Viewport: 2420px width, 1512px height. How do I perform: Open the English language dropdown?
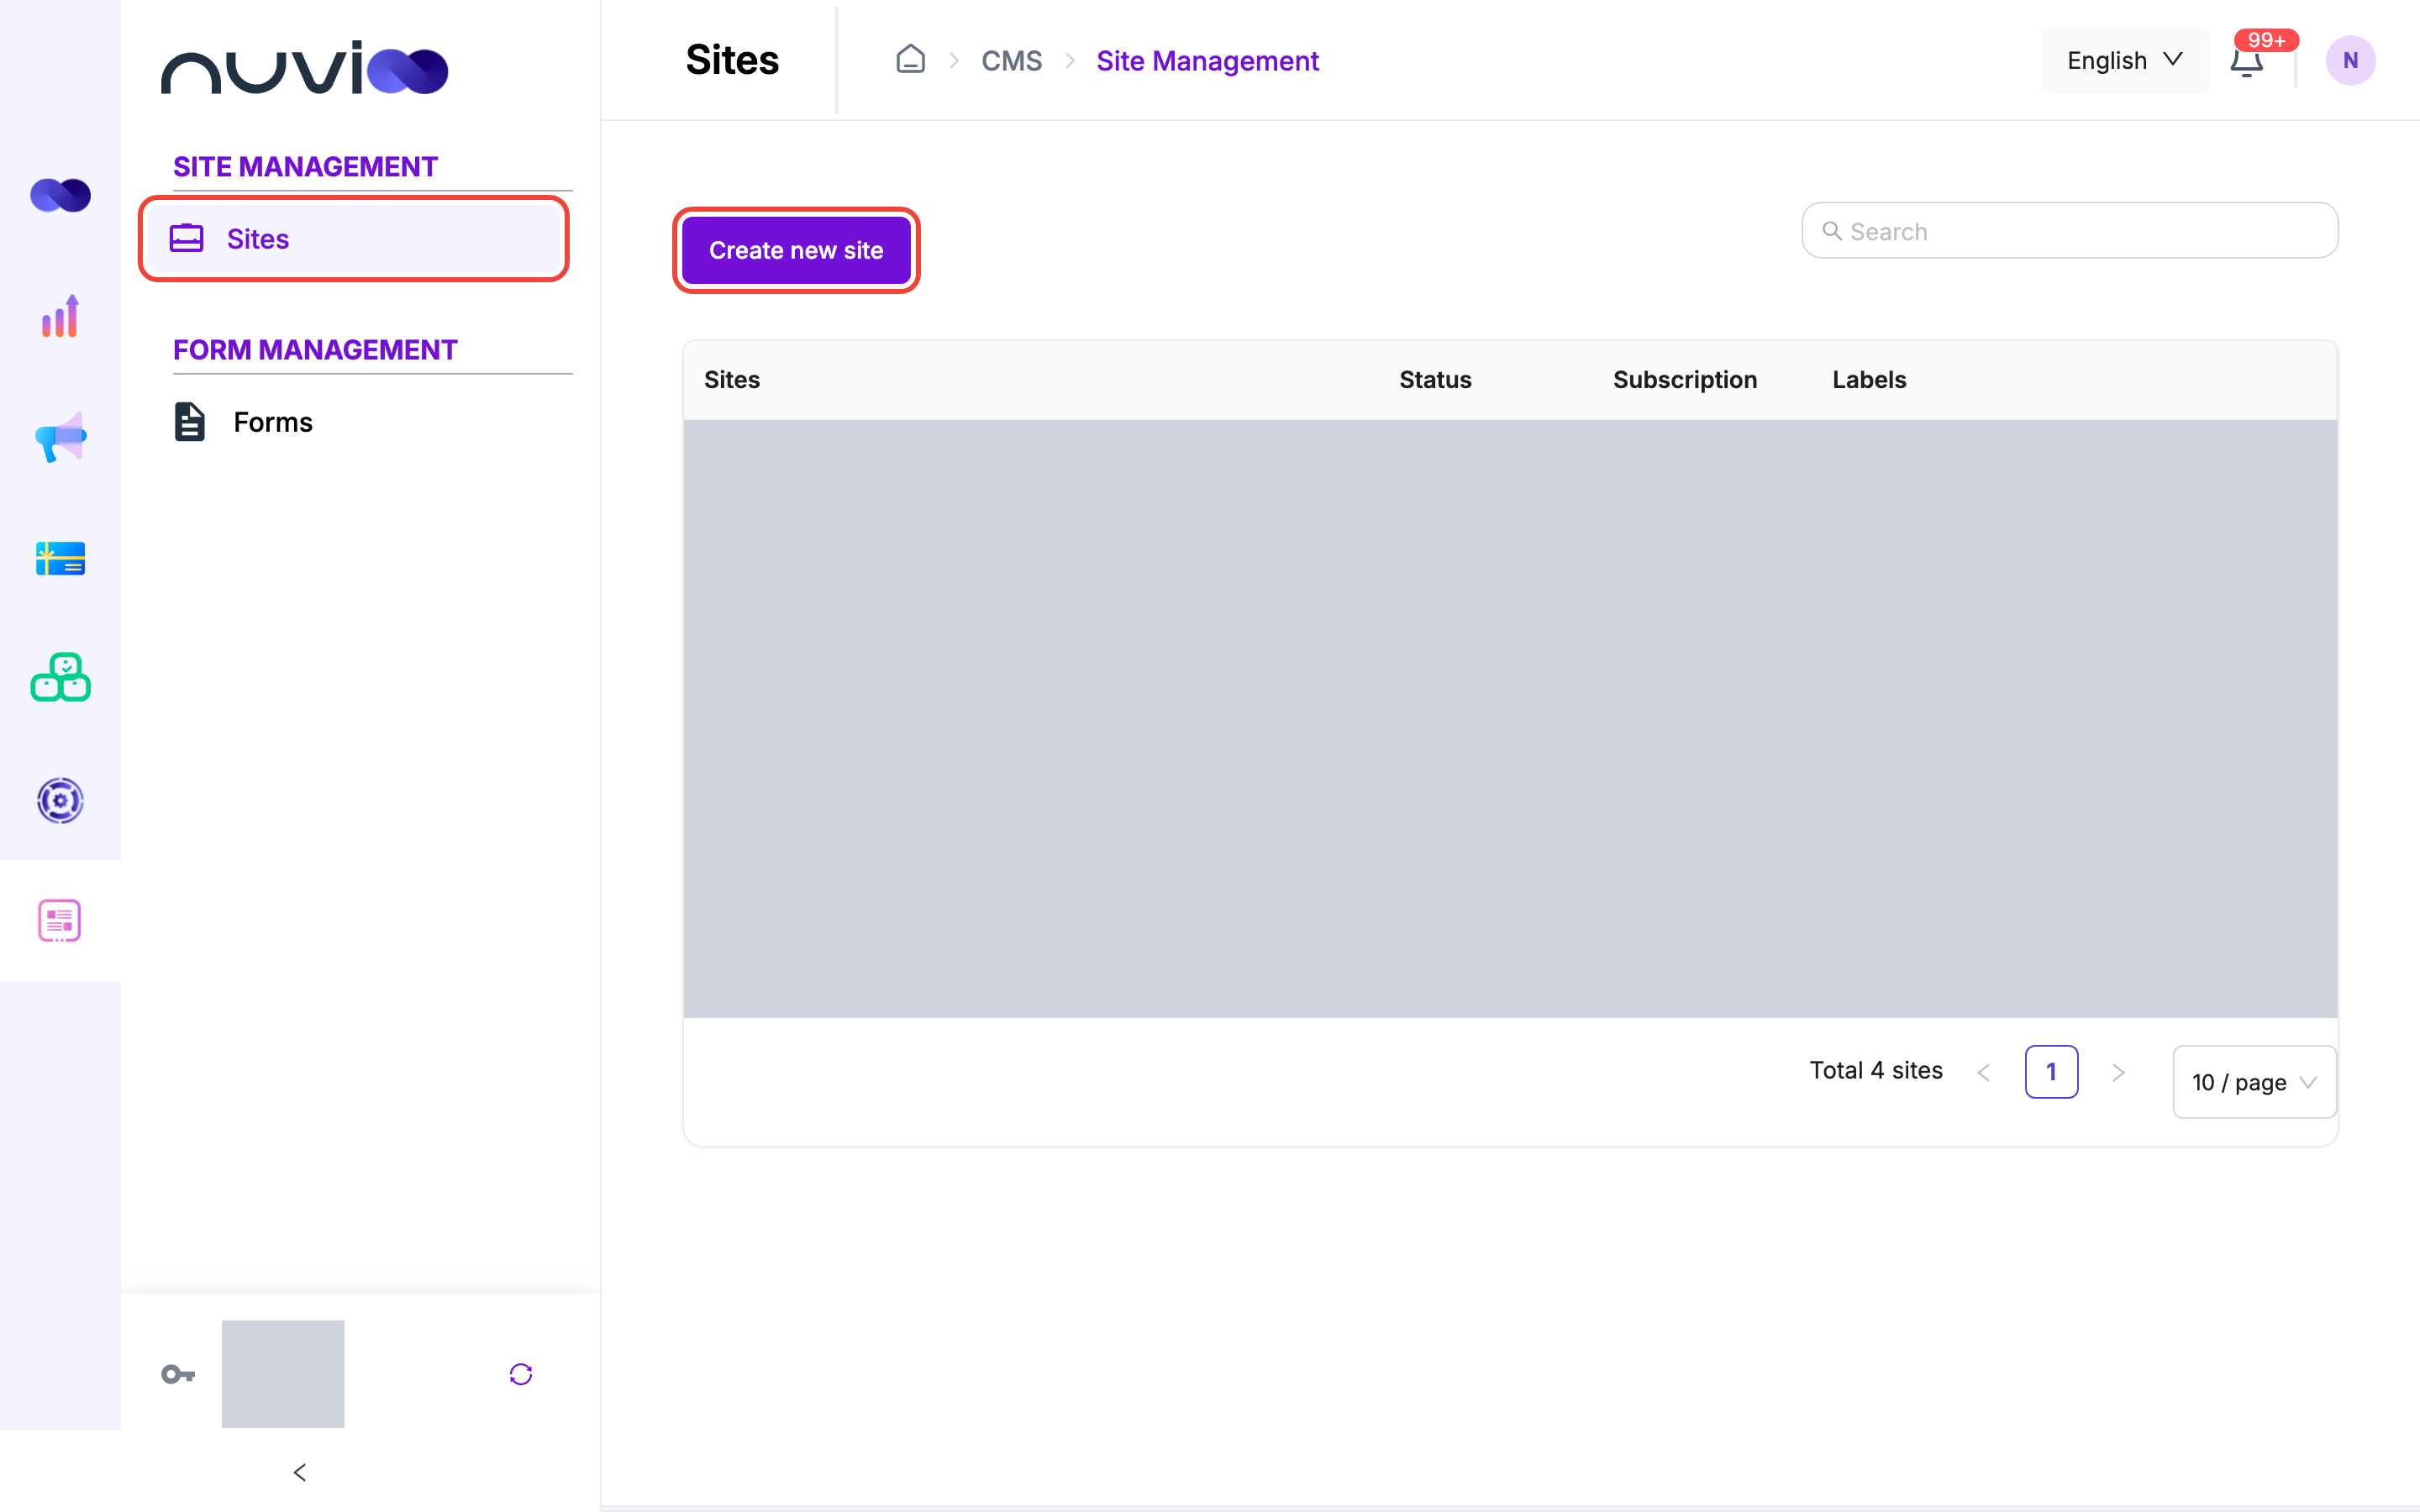[x=2125, y=61]
